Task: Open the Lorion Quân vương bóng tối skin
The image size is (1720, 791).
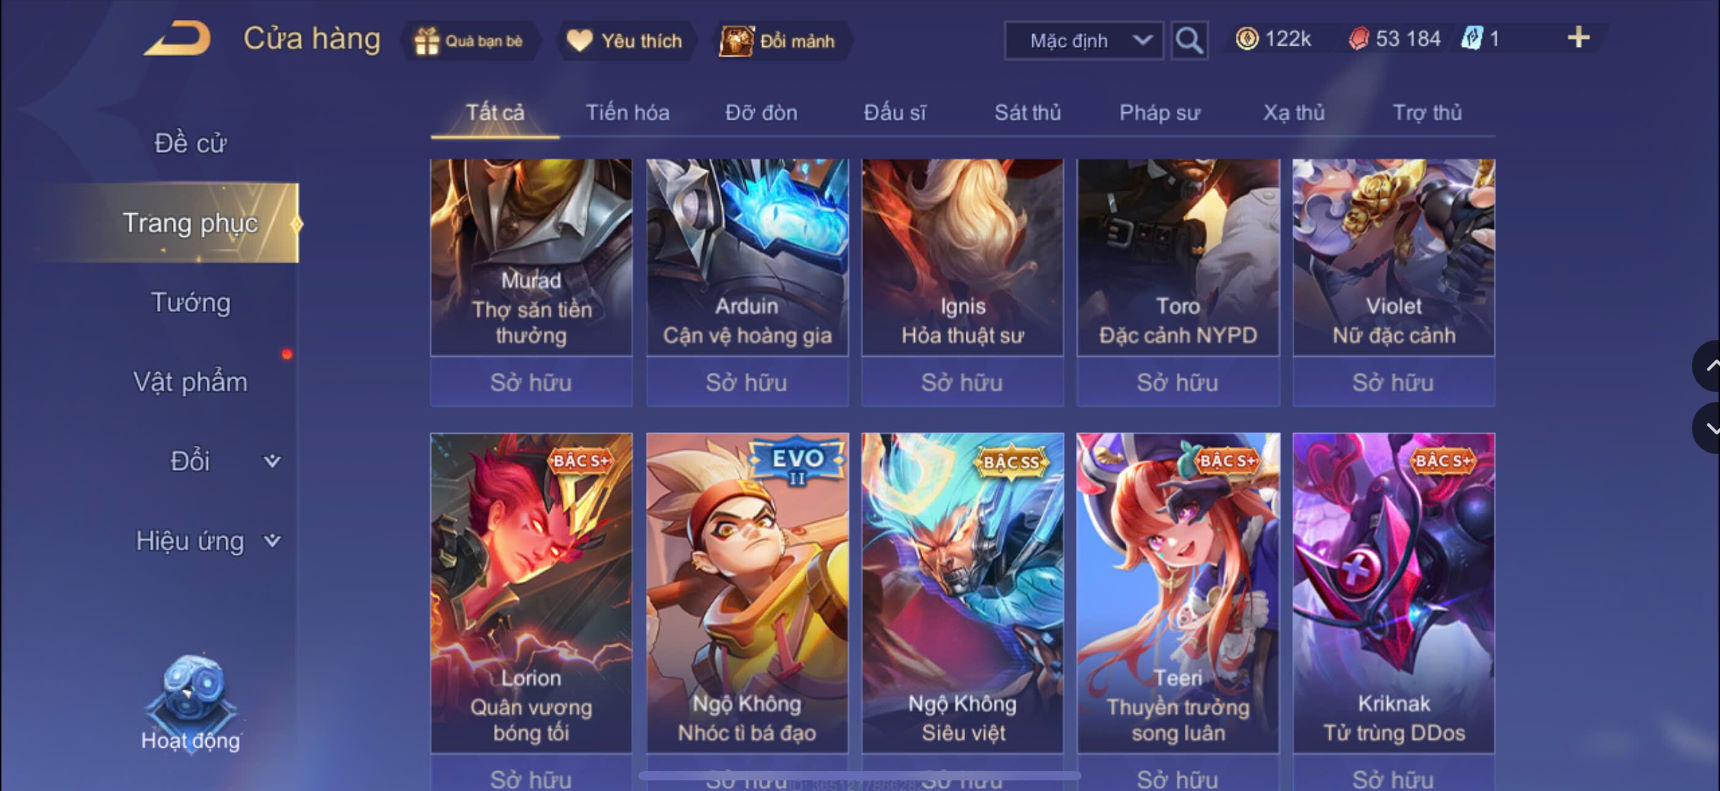Action: 531,592
